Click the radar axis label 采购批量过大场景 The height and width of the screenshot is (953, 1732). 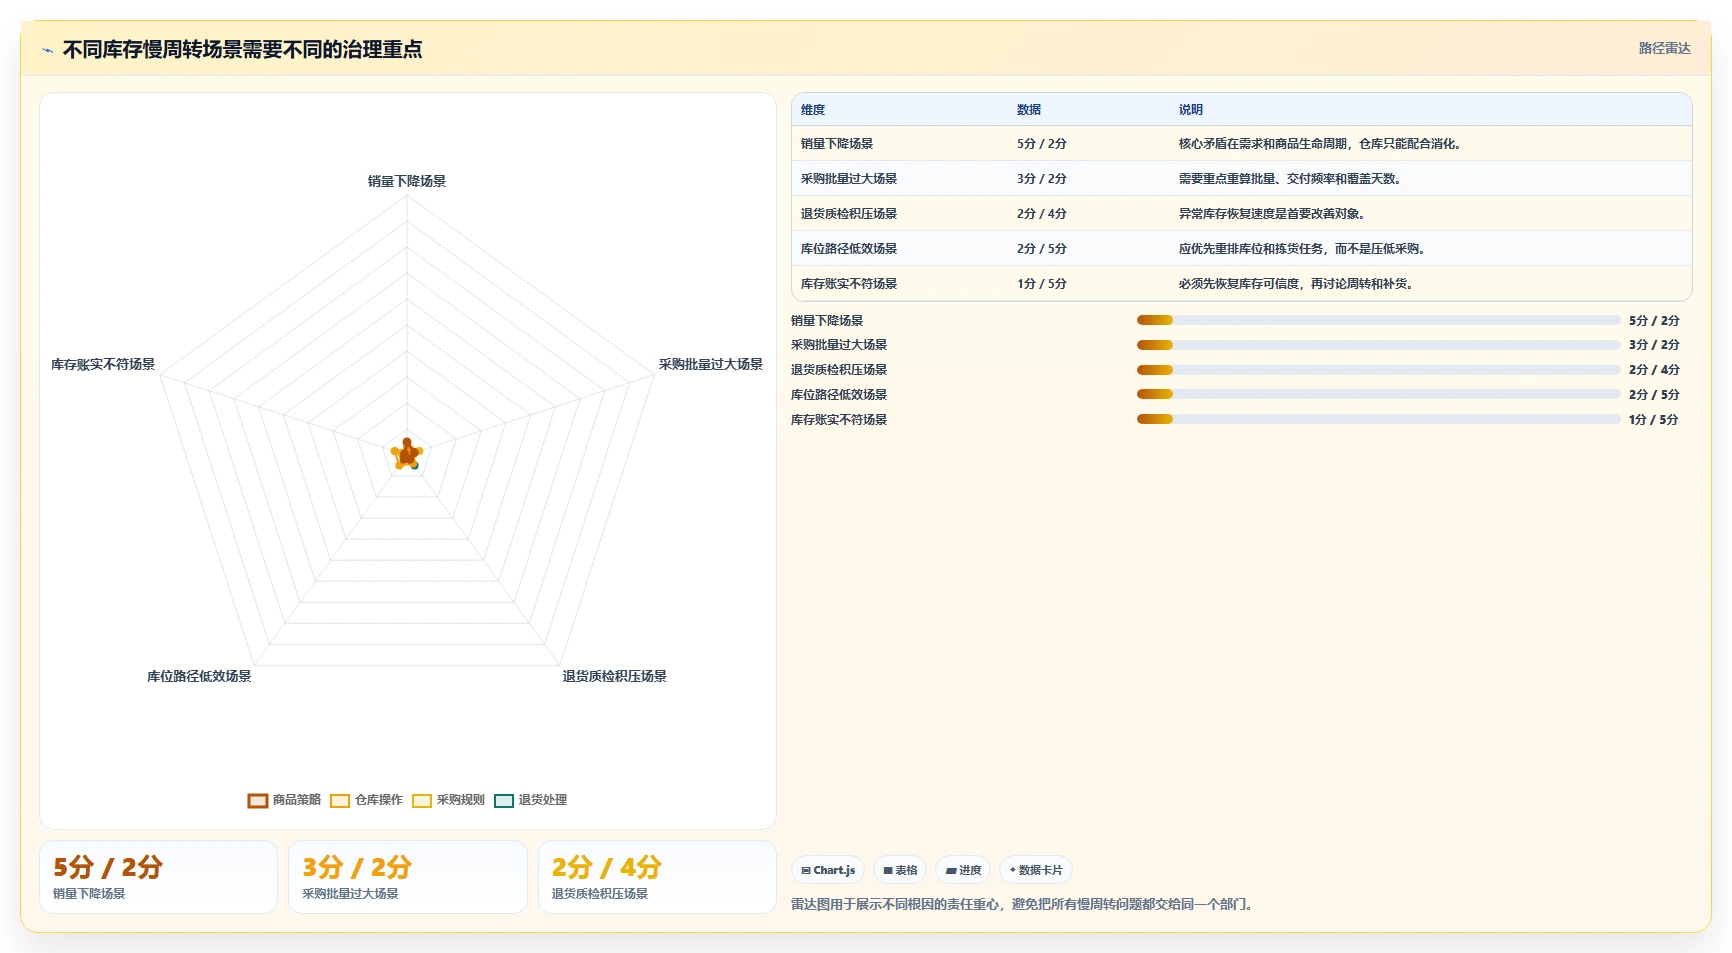[x=711, y=364]
